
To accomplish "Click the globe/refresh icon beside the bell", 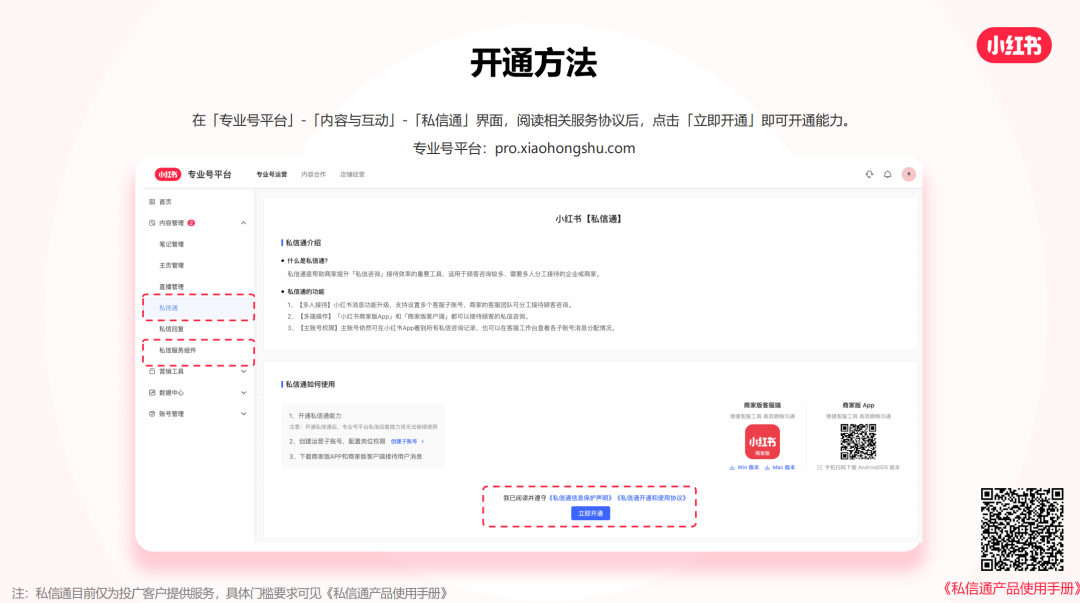I will (868, 173).
